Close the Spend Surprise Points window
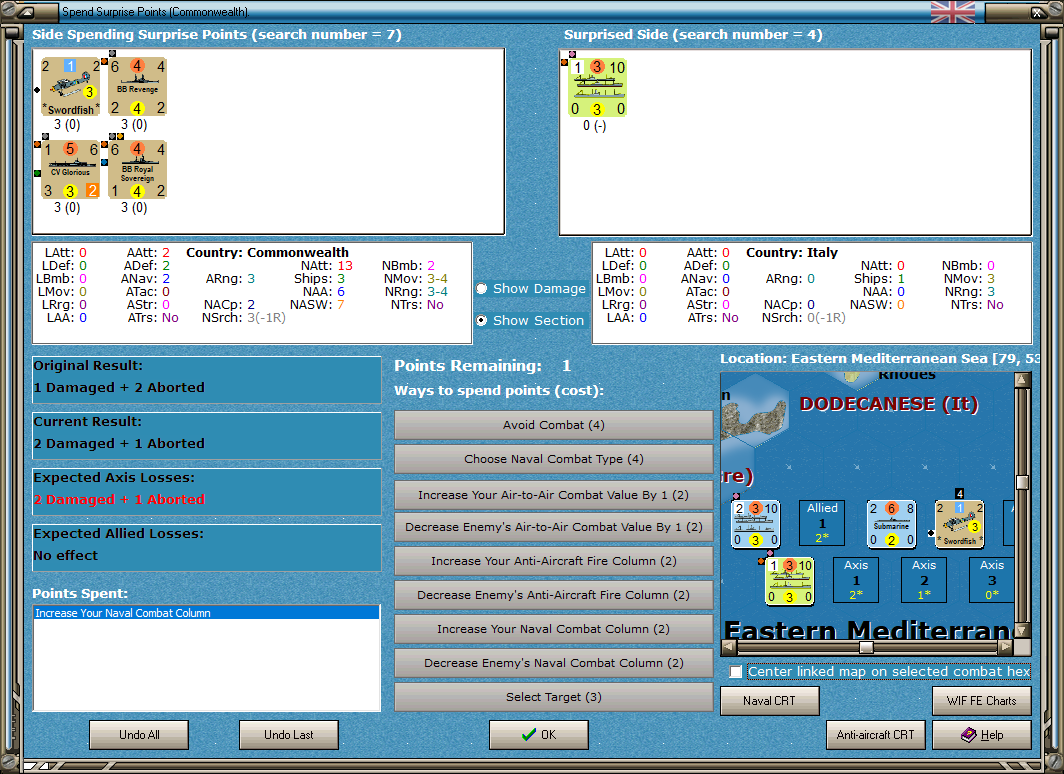This screenshot has width=1064, height=774. (1038, 12)
